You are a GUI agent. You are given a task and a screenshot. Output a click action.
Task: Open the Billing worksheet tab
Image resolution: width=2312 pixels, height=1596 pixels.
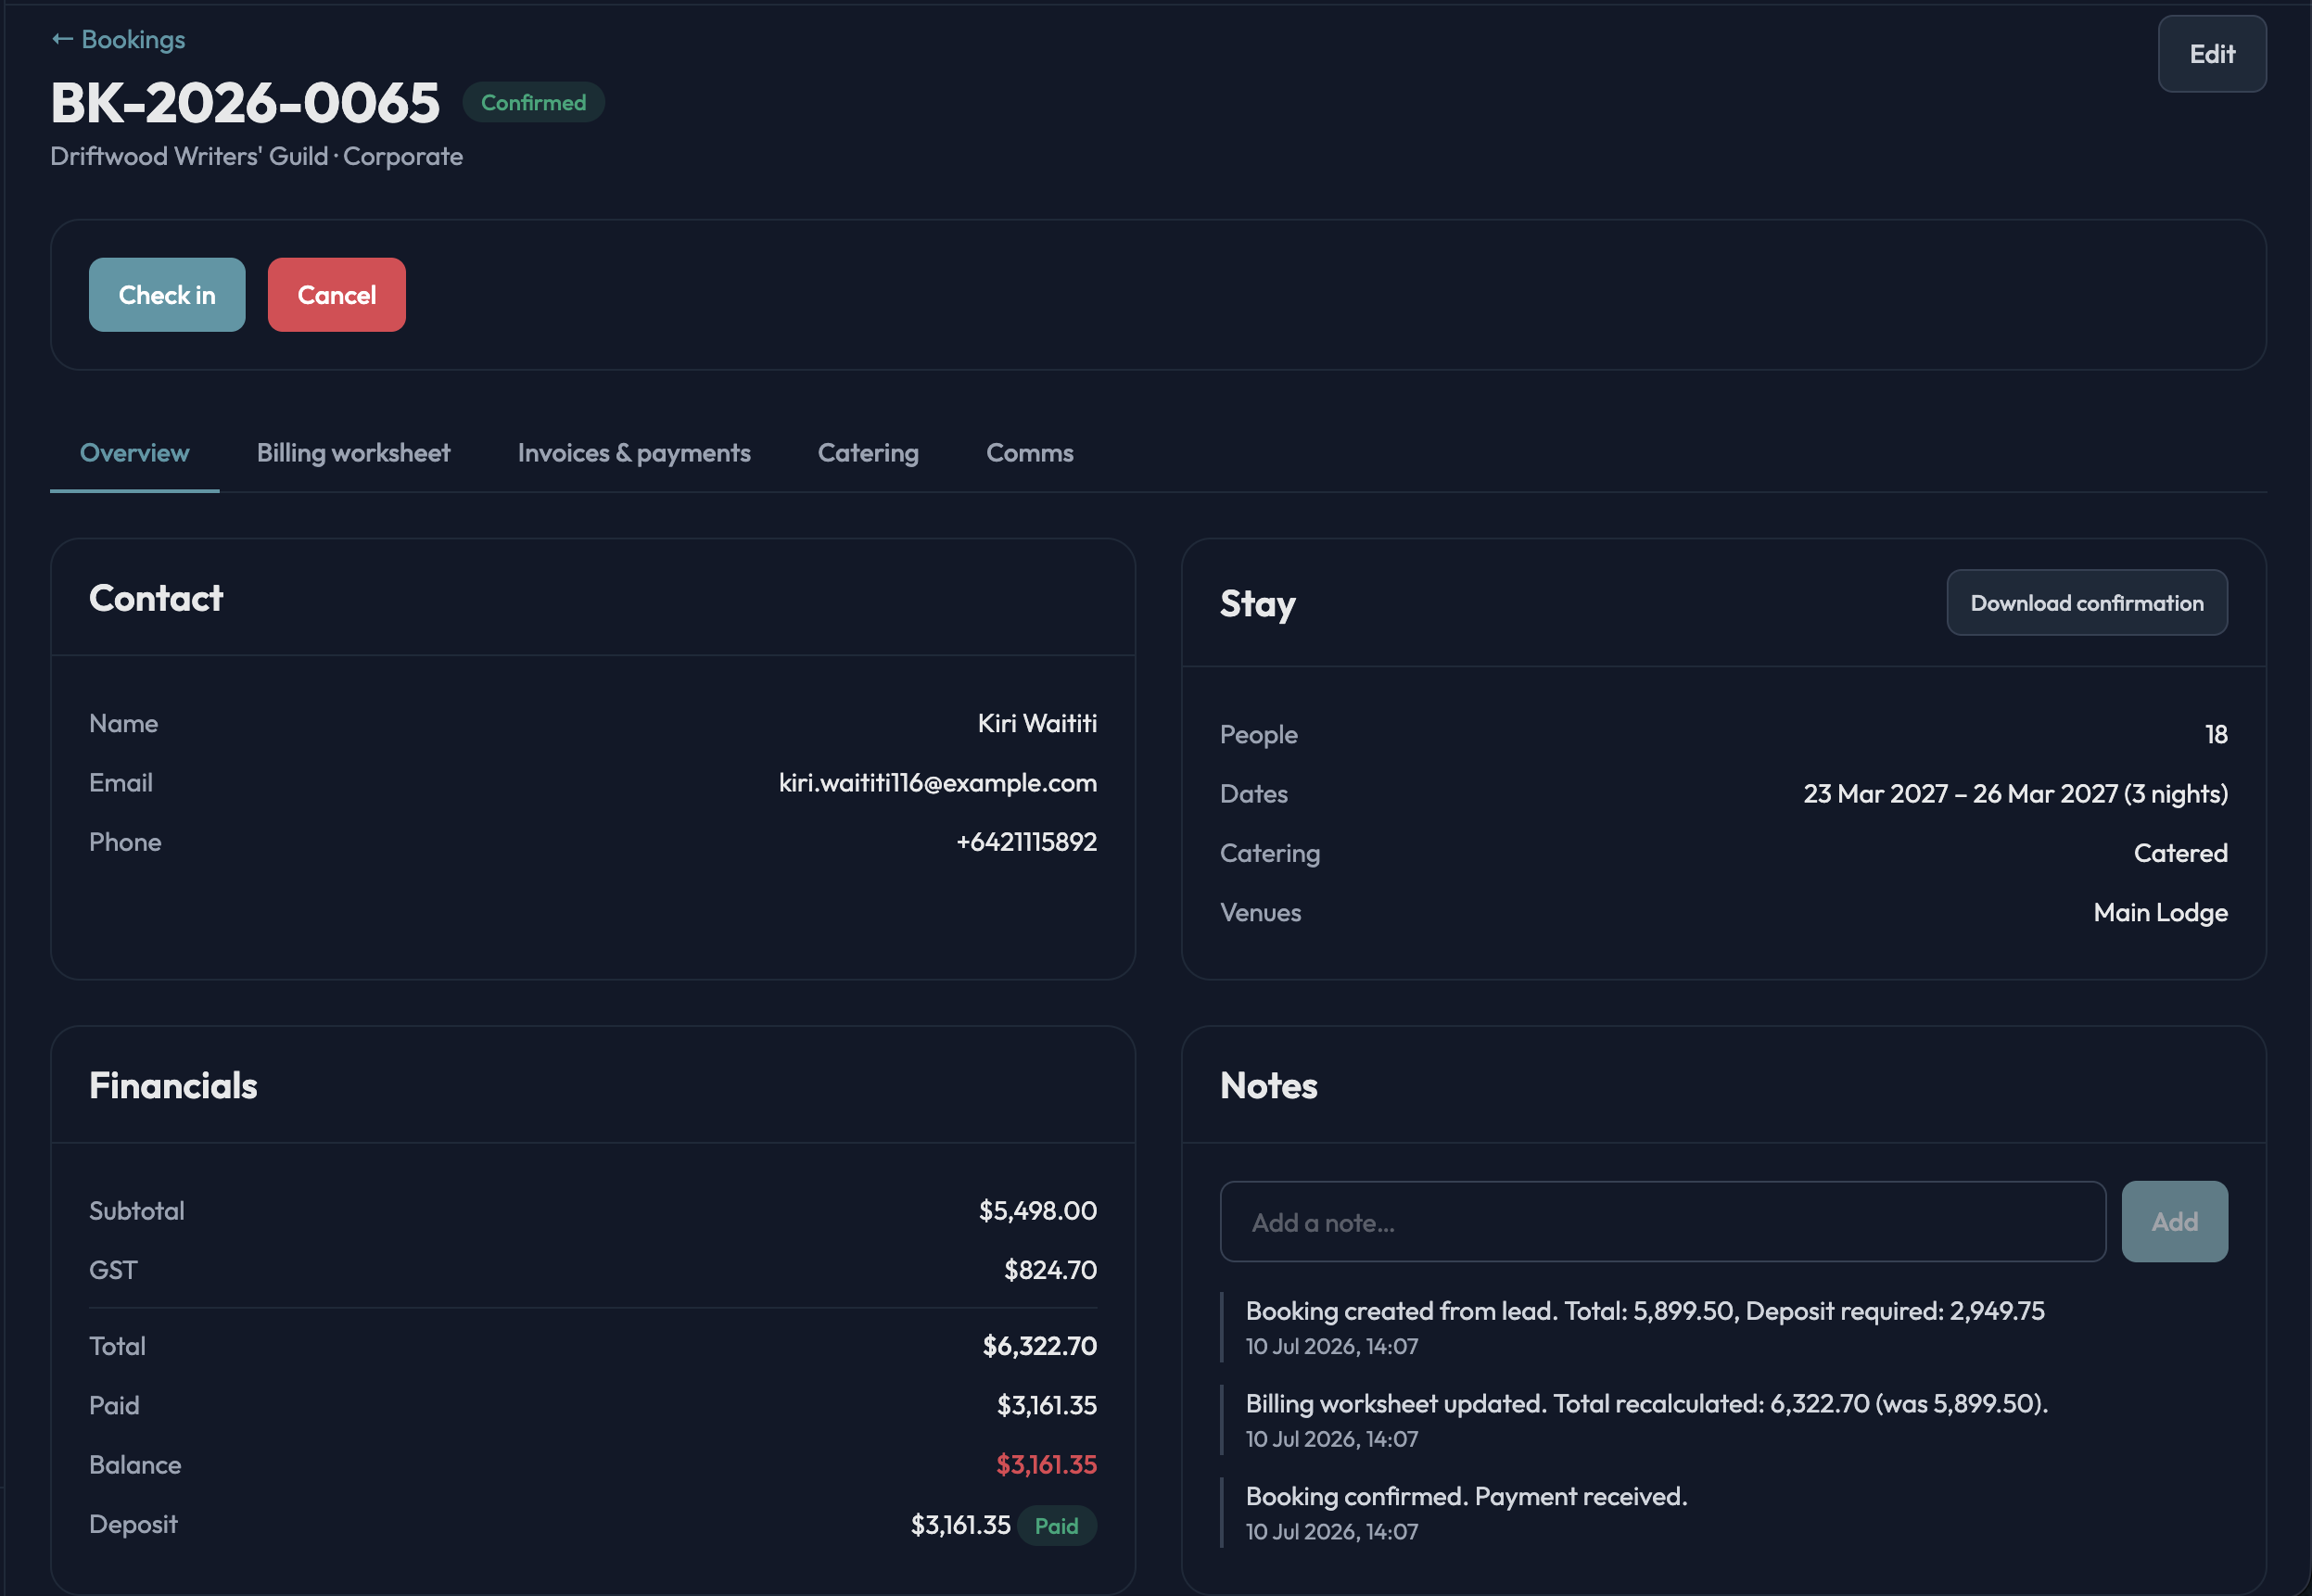point(353,453)
